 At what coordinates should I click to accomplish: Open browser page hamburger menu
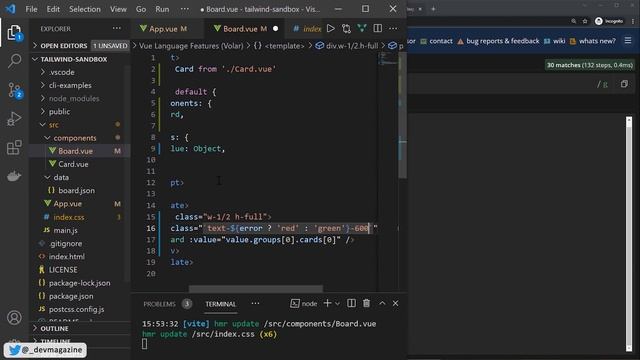click(x=628, y=40)
